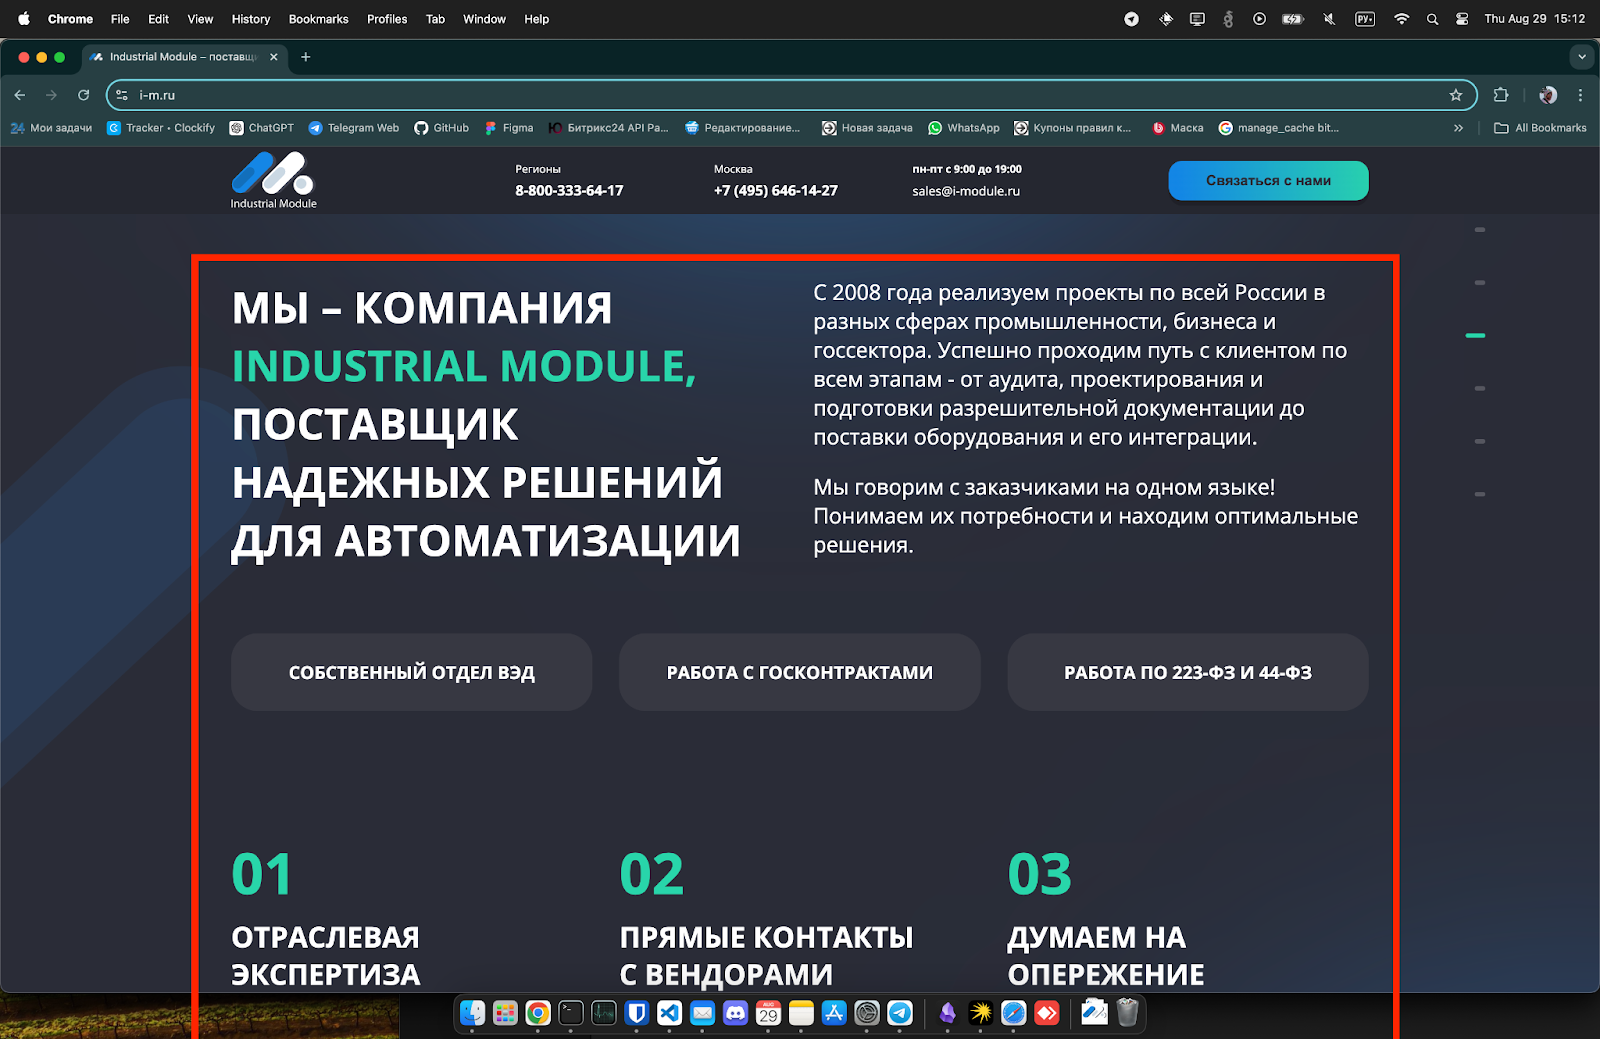The width and height of the screenshot is (1600, 1039).
Task: Open the Chrome profile avatar
Action: pyautogui.click(x=1548, y=95)
